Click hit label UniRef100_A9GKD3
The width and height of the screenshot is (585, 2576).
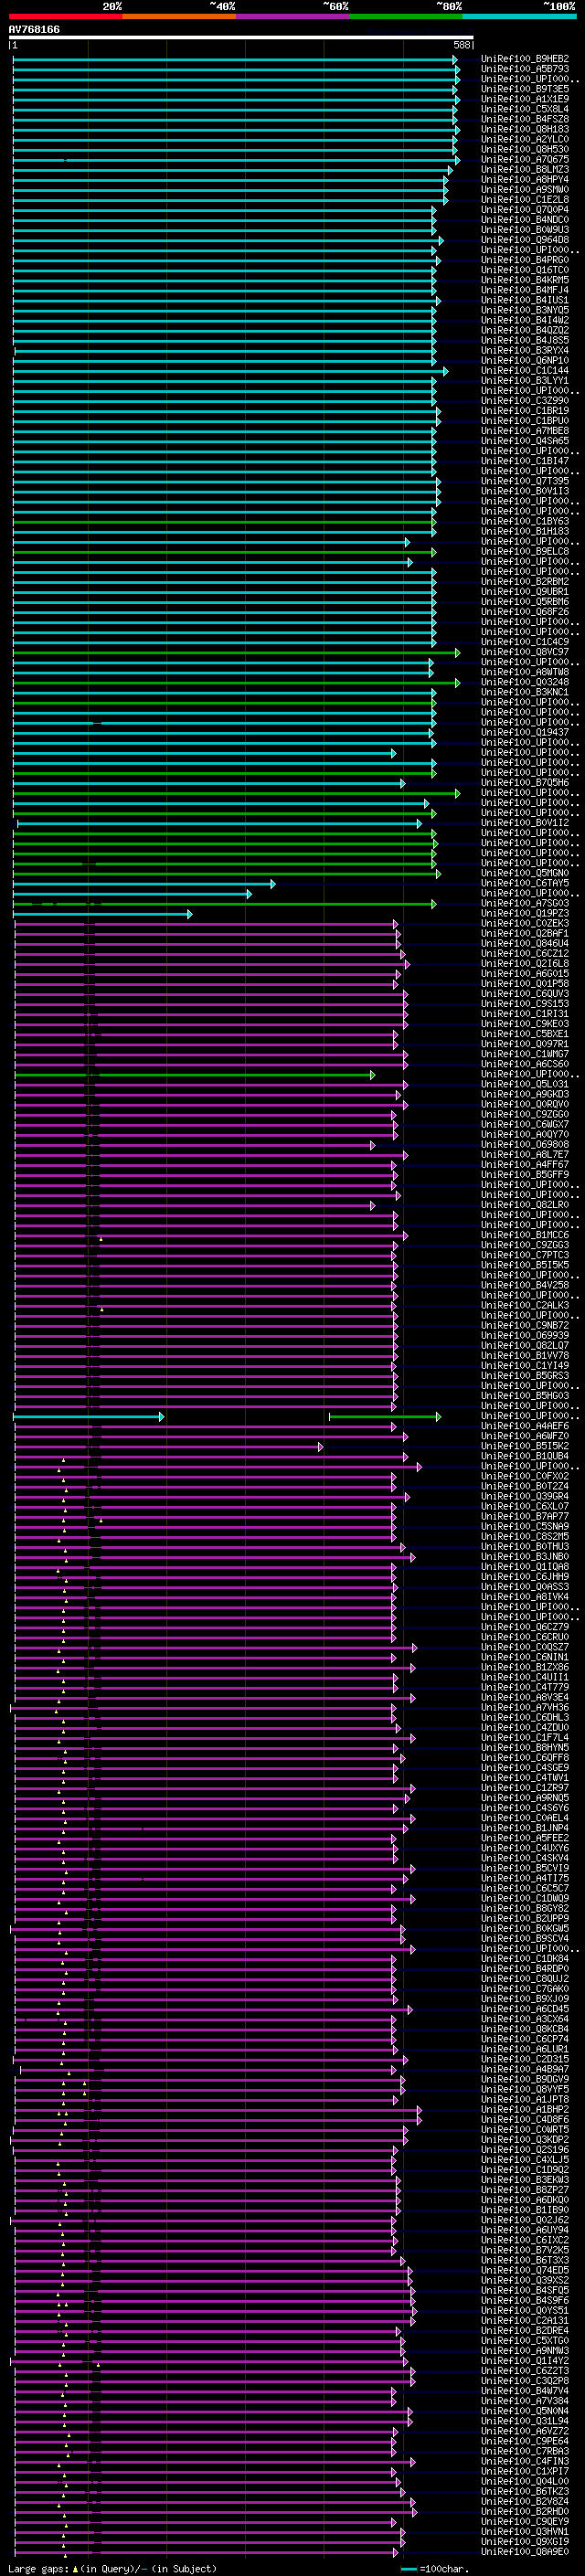point(524,1094)
